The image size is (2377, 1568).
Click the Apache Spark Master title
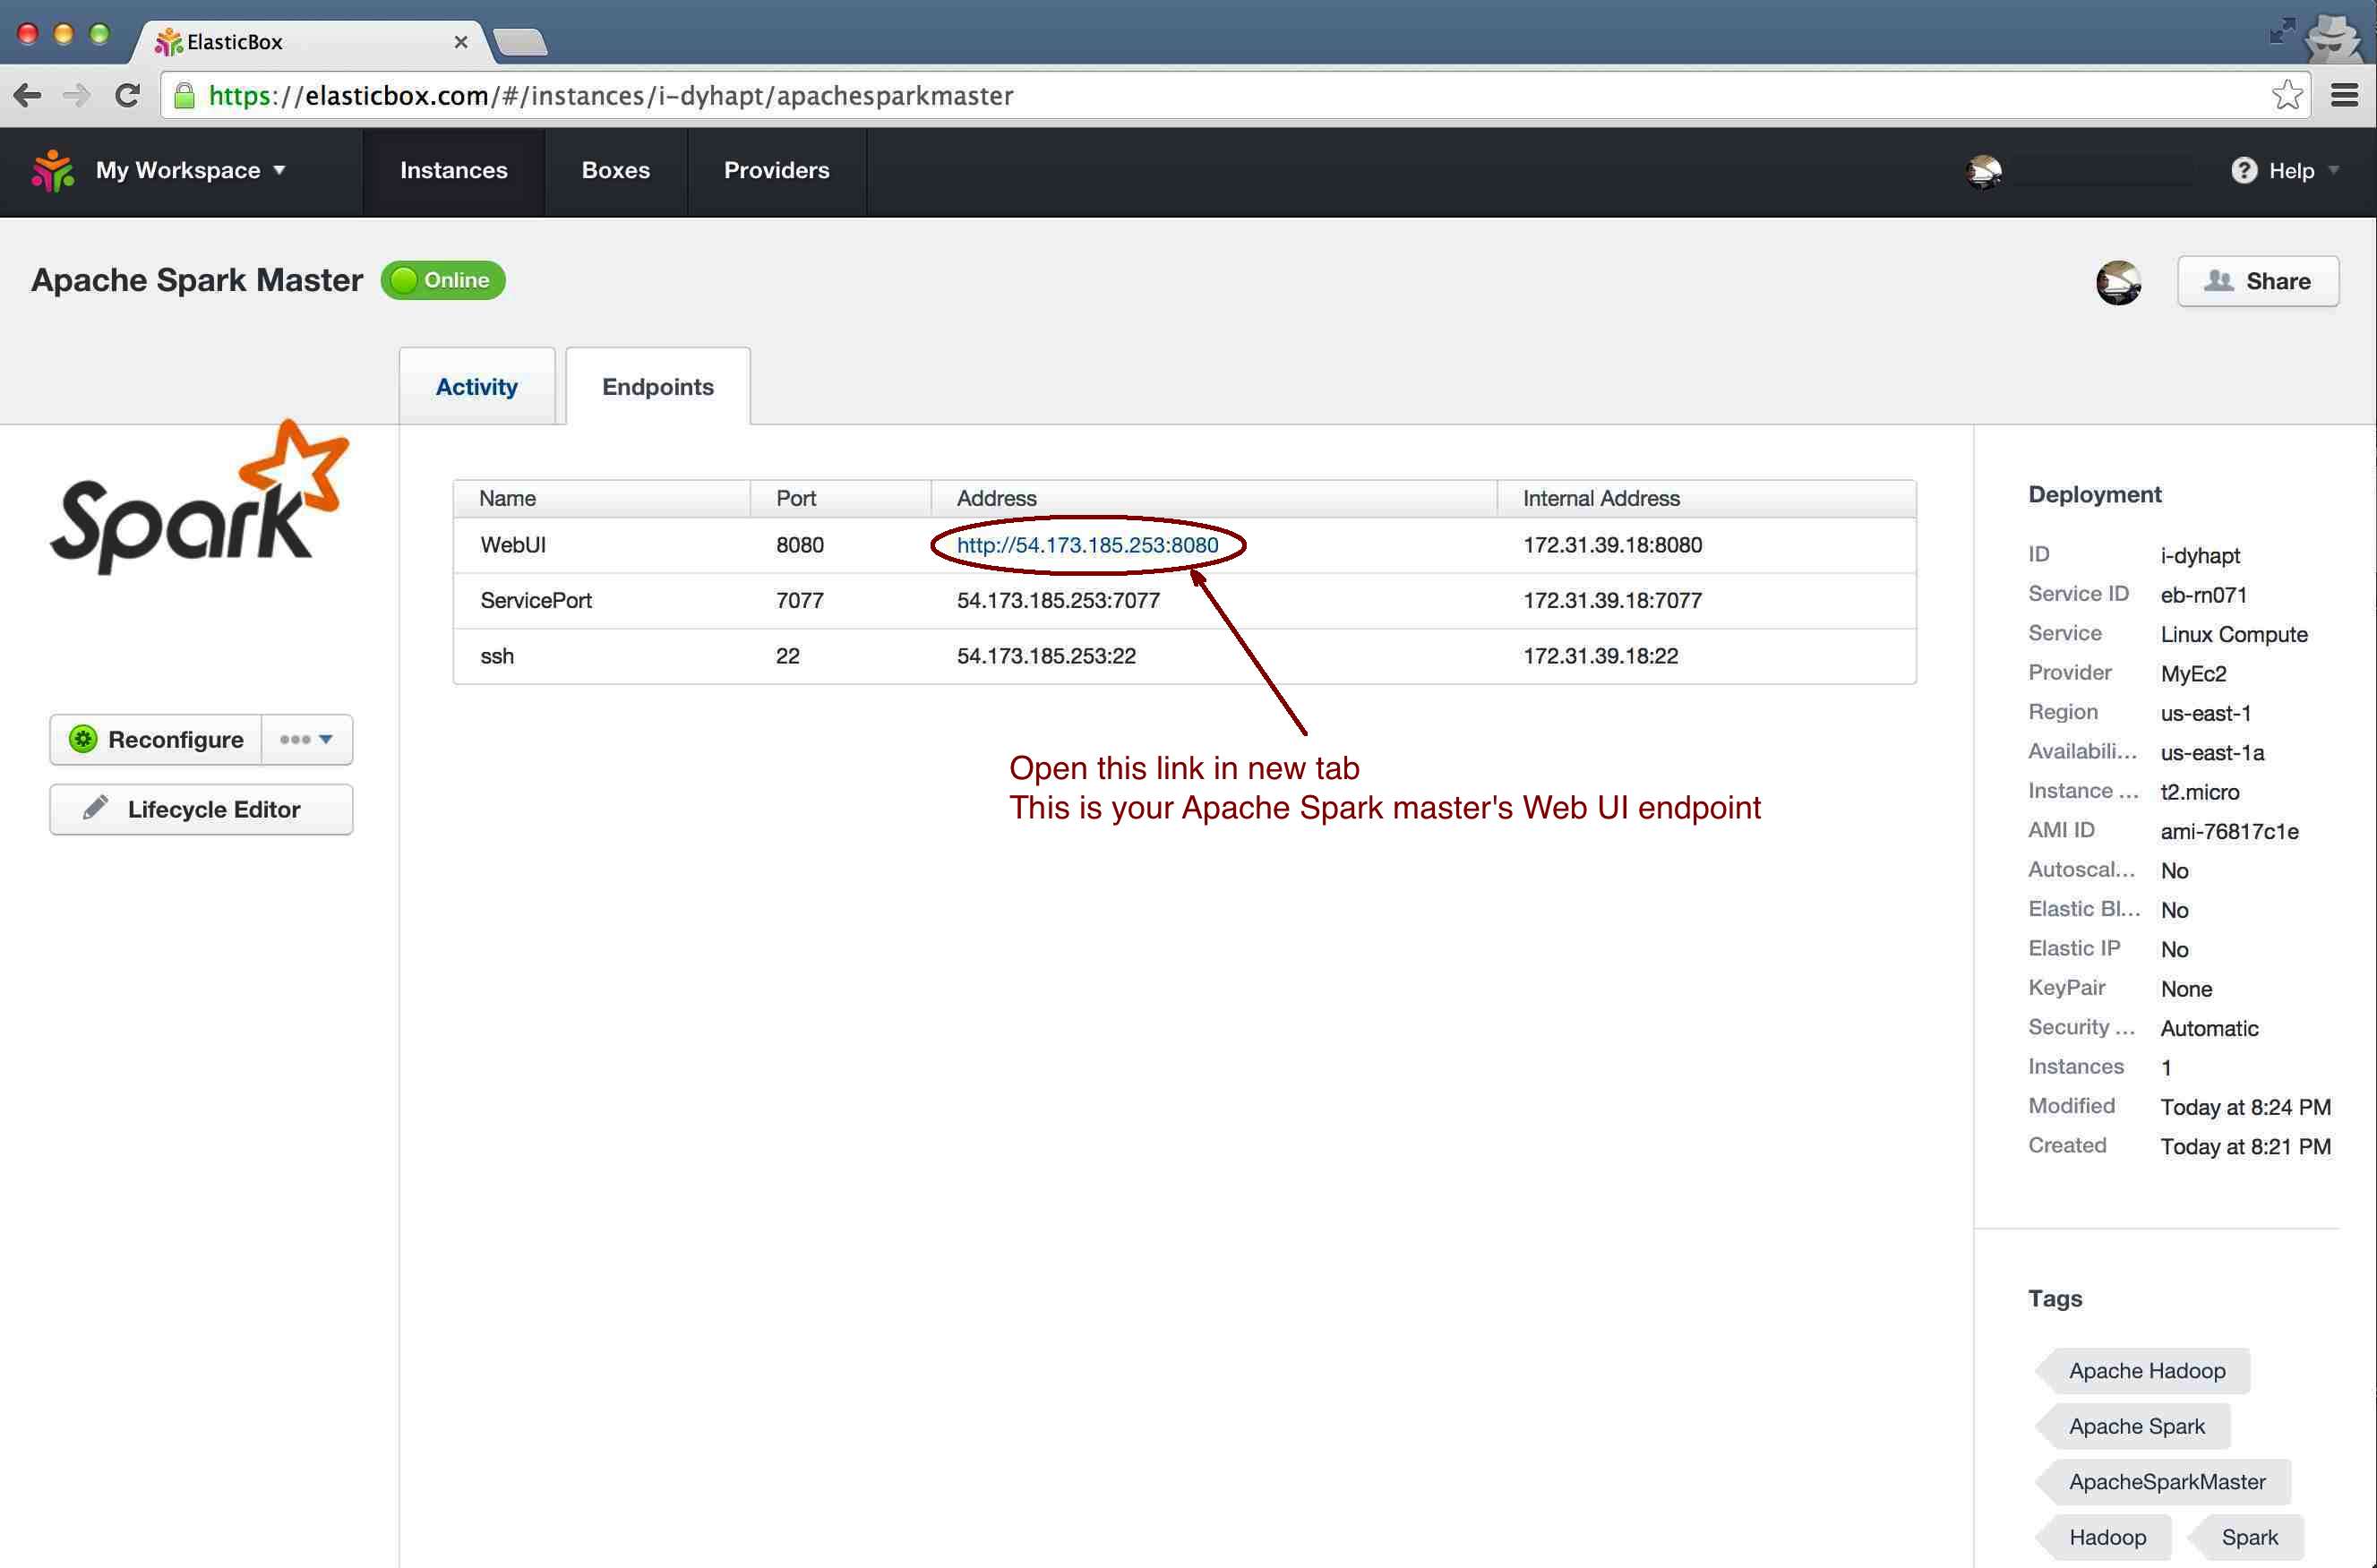tap(197, 280)
